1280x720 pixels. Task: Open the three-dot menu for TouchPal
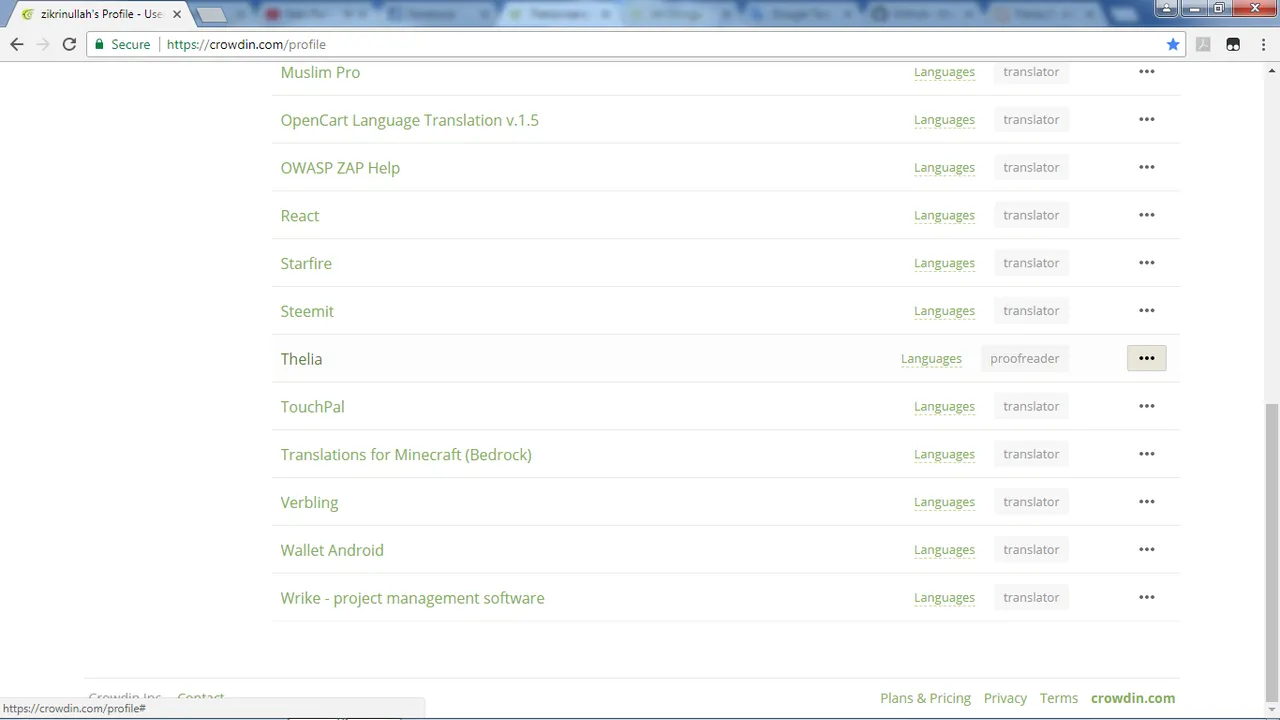coord(1146,406)
